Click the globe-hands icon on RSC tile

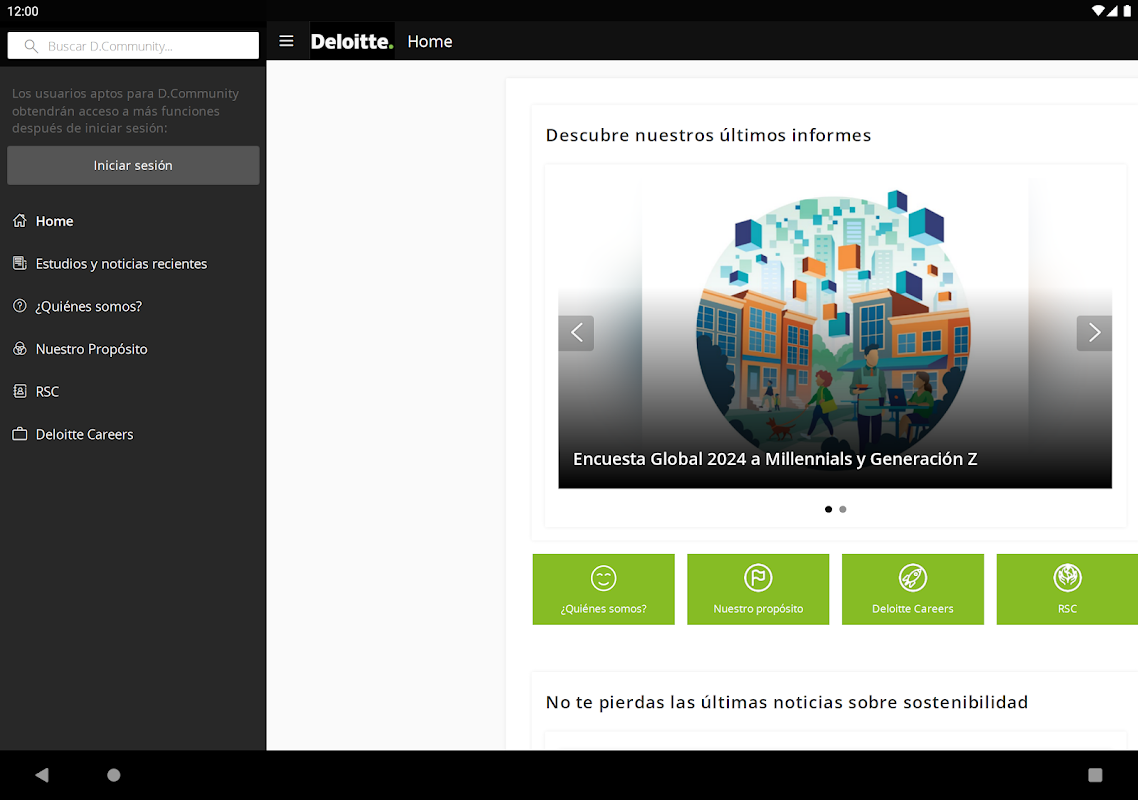[x=1067, y=578]
